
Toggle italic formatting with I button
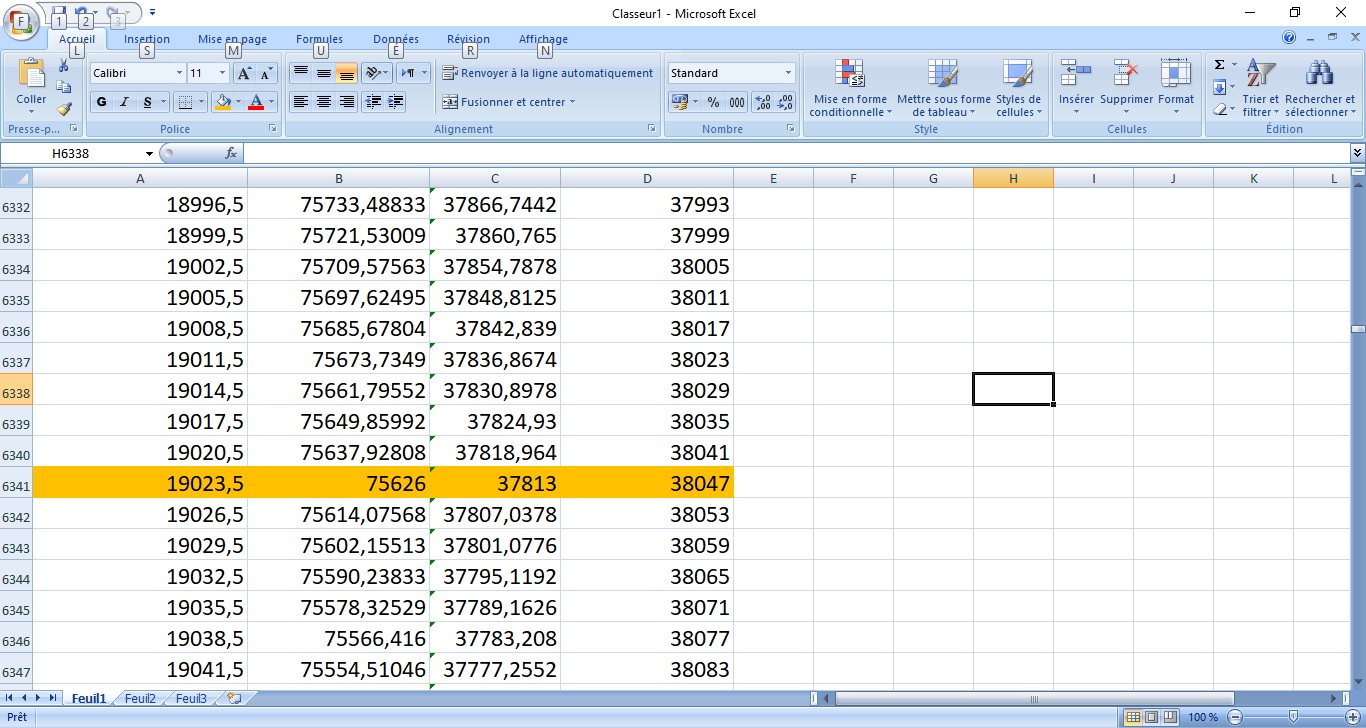point(125,102)
